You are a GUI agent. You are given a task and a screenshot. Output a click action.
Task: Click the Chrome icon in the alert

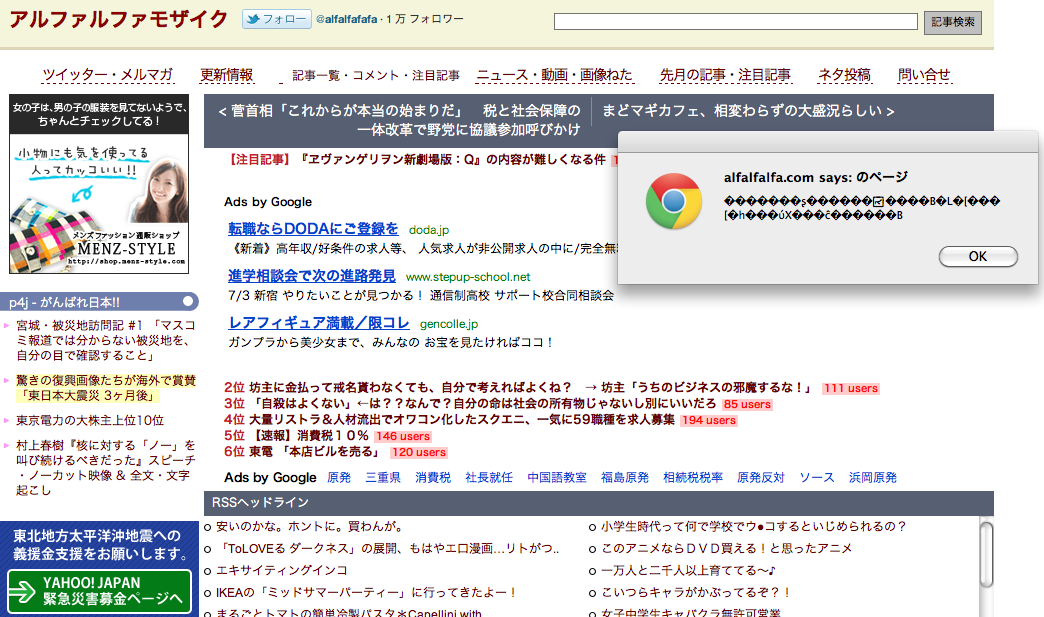673,201
